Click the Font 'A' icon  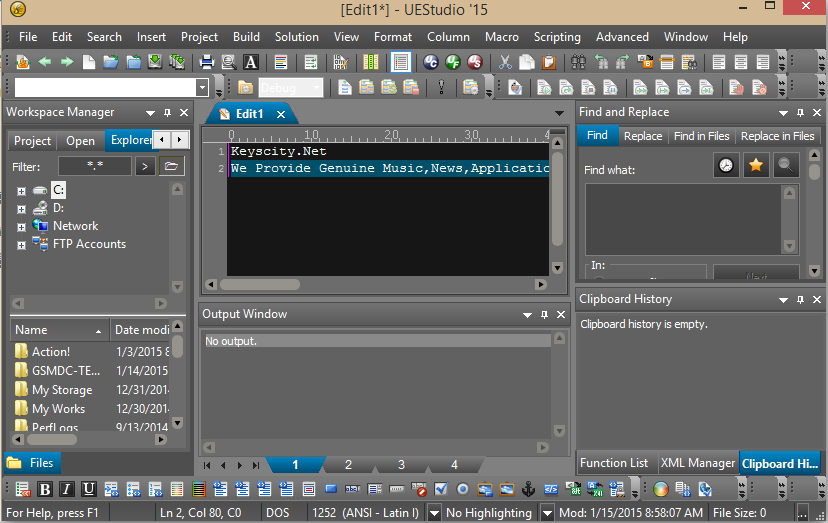[251, 62]
